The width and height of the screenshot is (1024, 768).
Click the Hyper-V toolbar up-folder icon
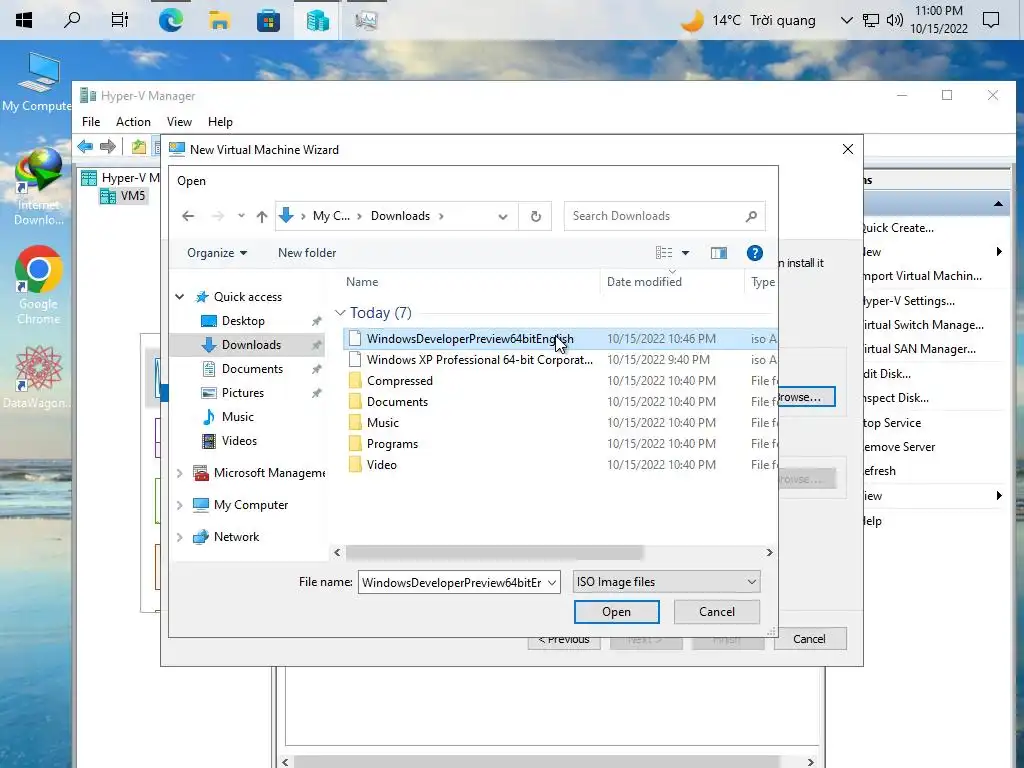[x=138, y=146]
